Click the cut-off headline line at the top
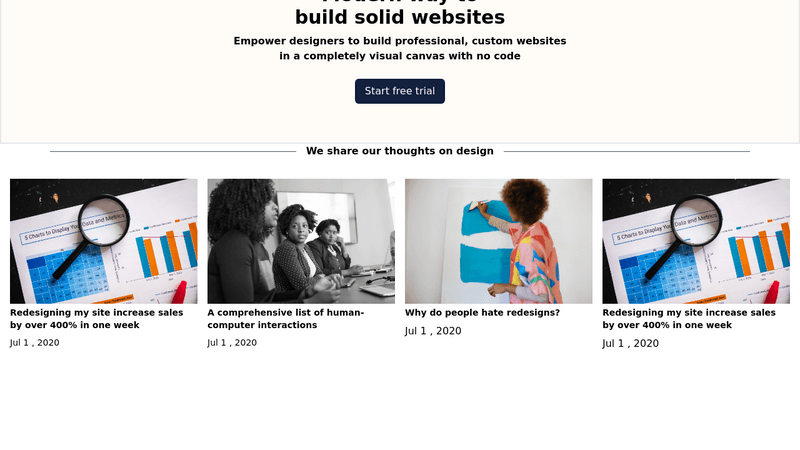800x450 pixels. tap(400, 2)
